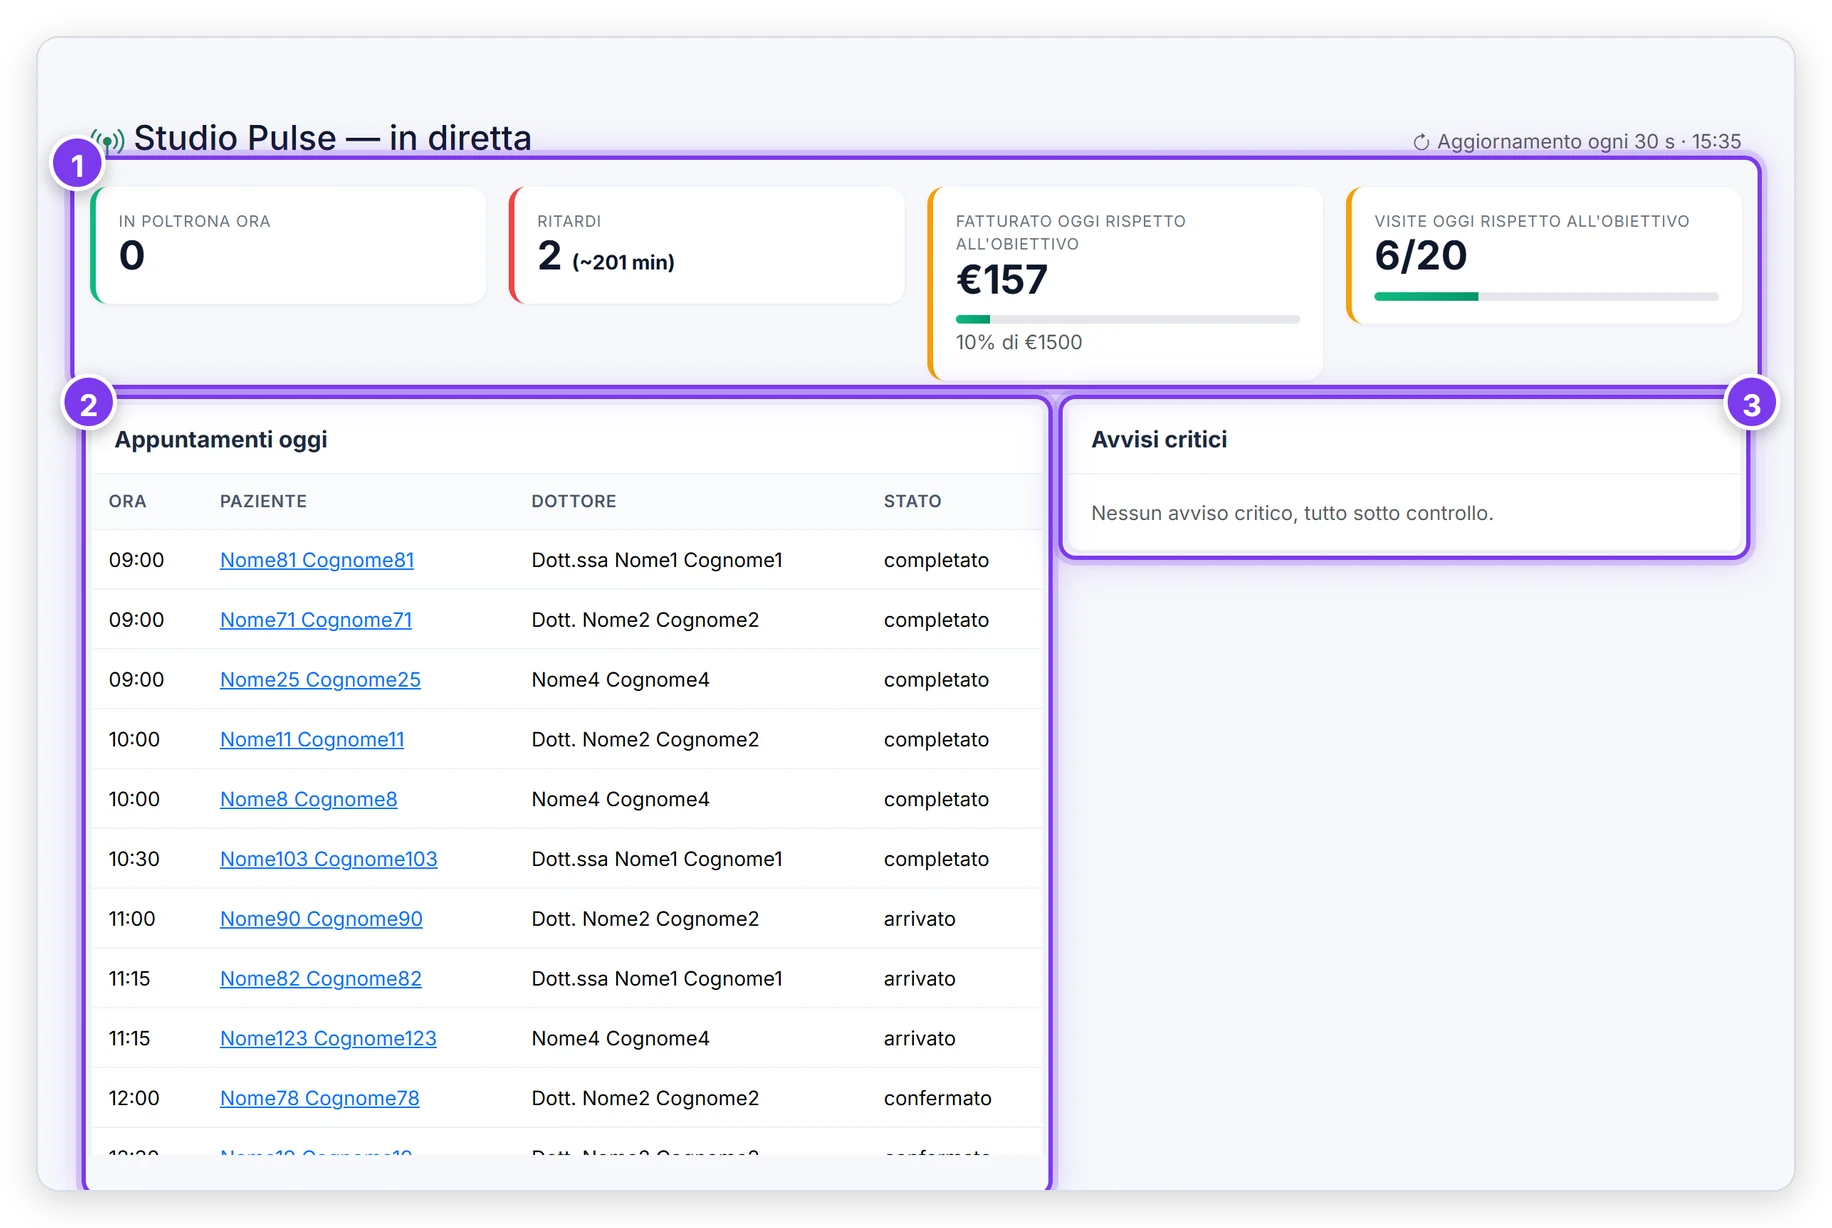Open patient Nome71 Cognome71
The width and height of the screenshot is (1832, 1228).
tap(316, 620)
